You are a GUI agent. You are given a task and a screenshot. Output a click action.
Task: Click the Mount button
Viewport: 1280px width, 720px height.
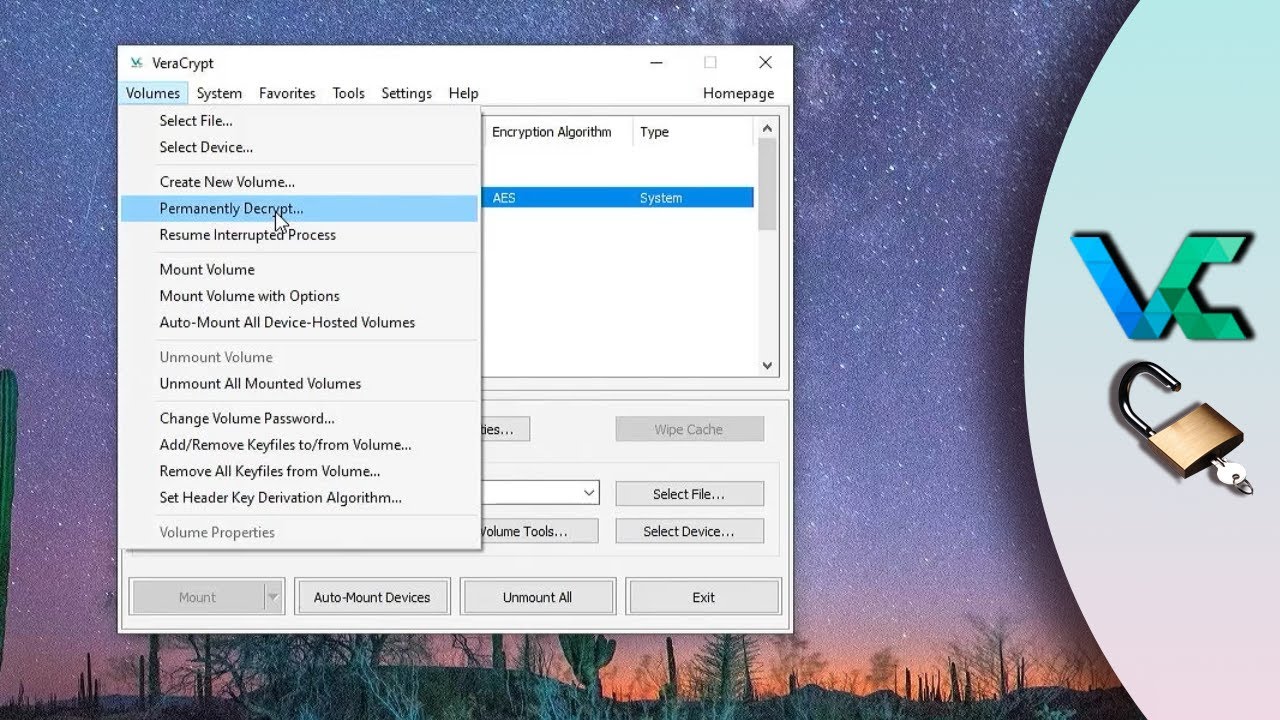[197, 597]
